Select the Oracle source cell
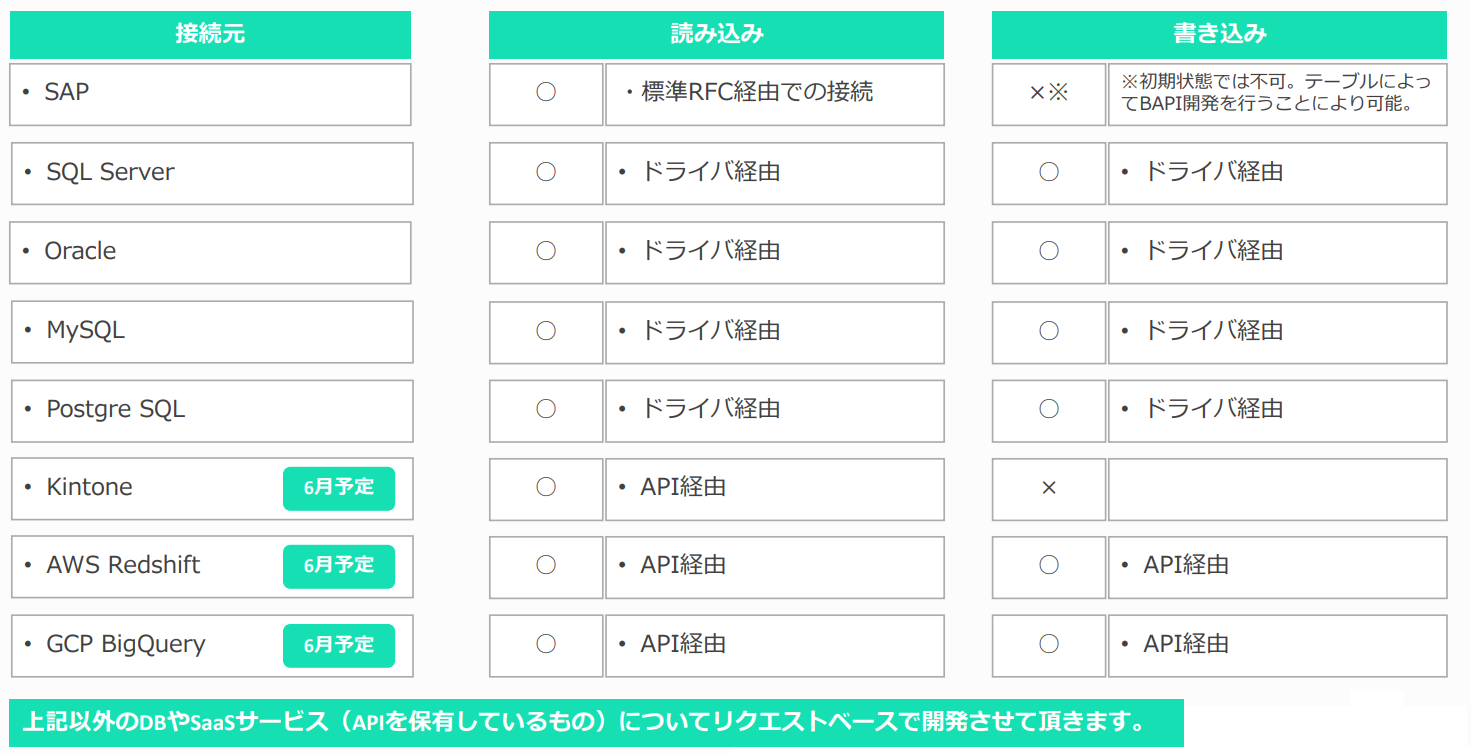 (x=210, y=252)
